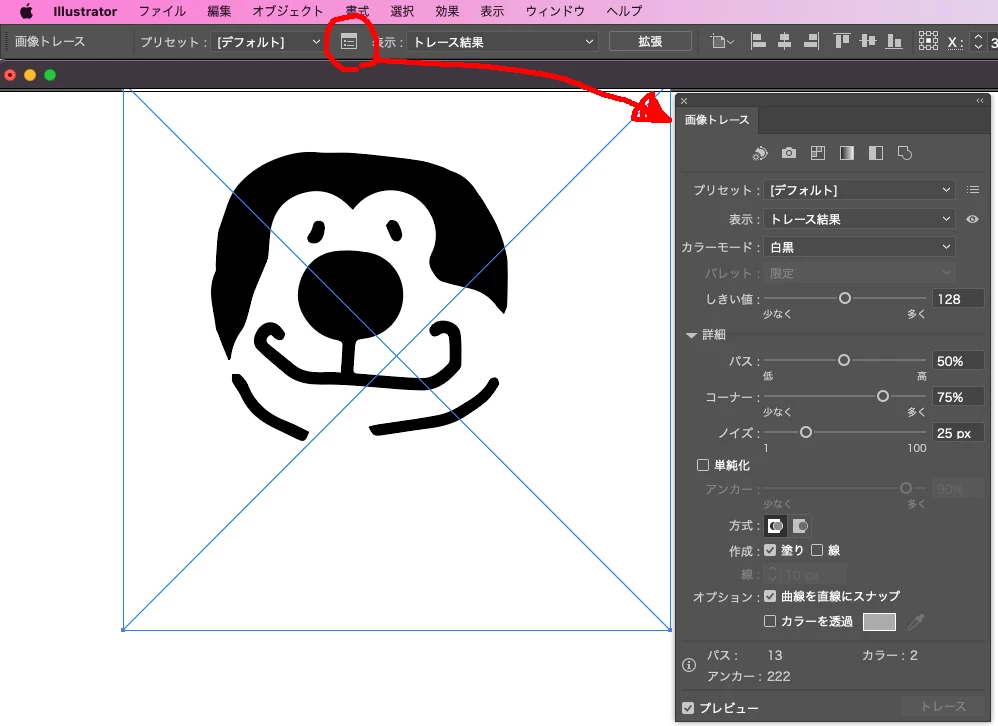Toggle the プレビュー checkbox
998x726 pixels.
click(688, 708)
